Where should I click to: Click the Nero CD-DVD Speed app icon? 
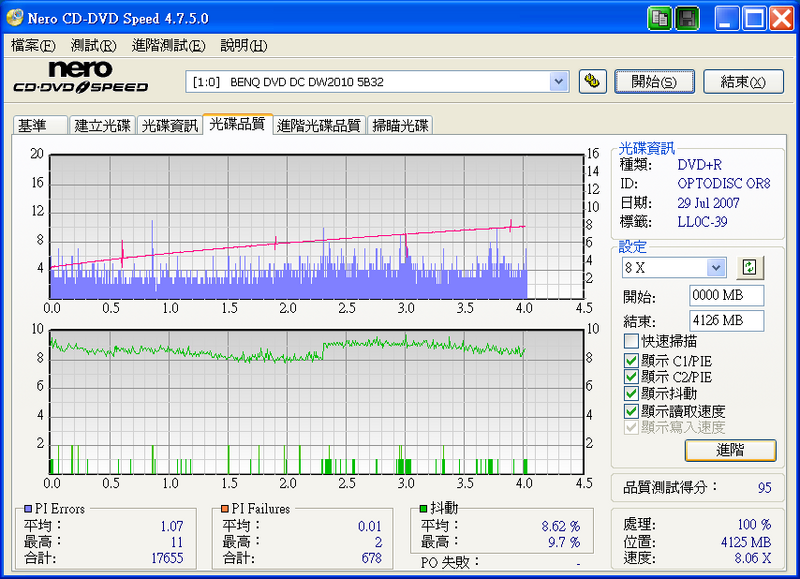[x=14, y=18]
